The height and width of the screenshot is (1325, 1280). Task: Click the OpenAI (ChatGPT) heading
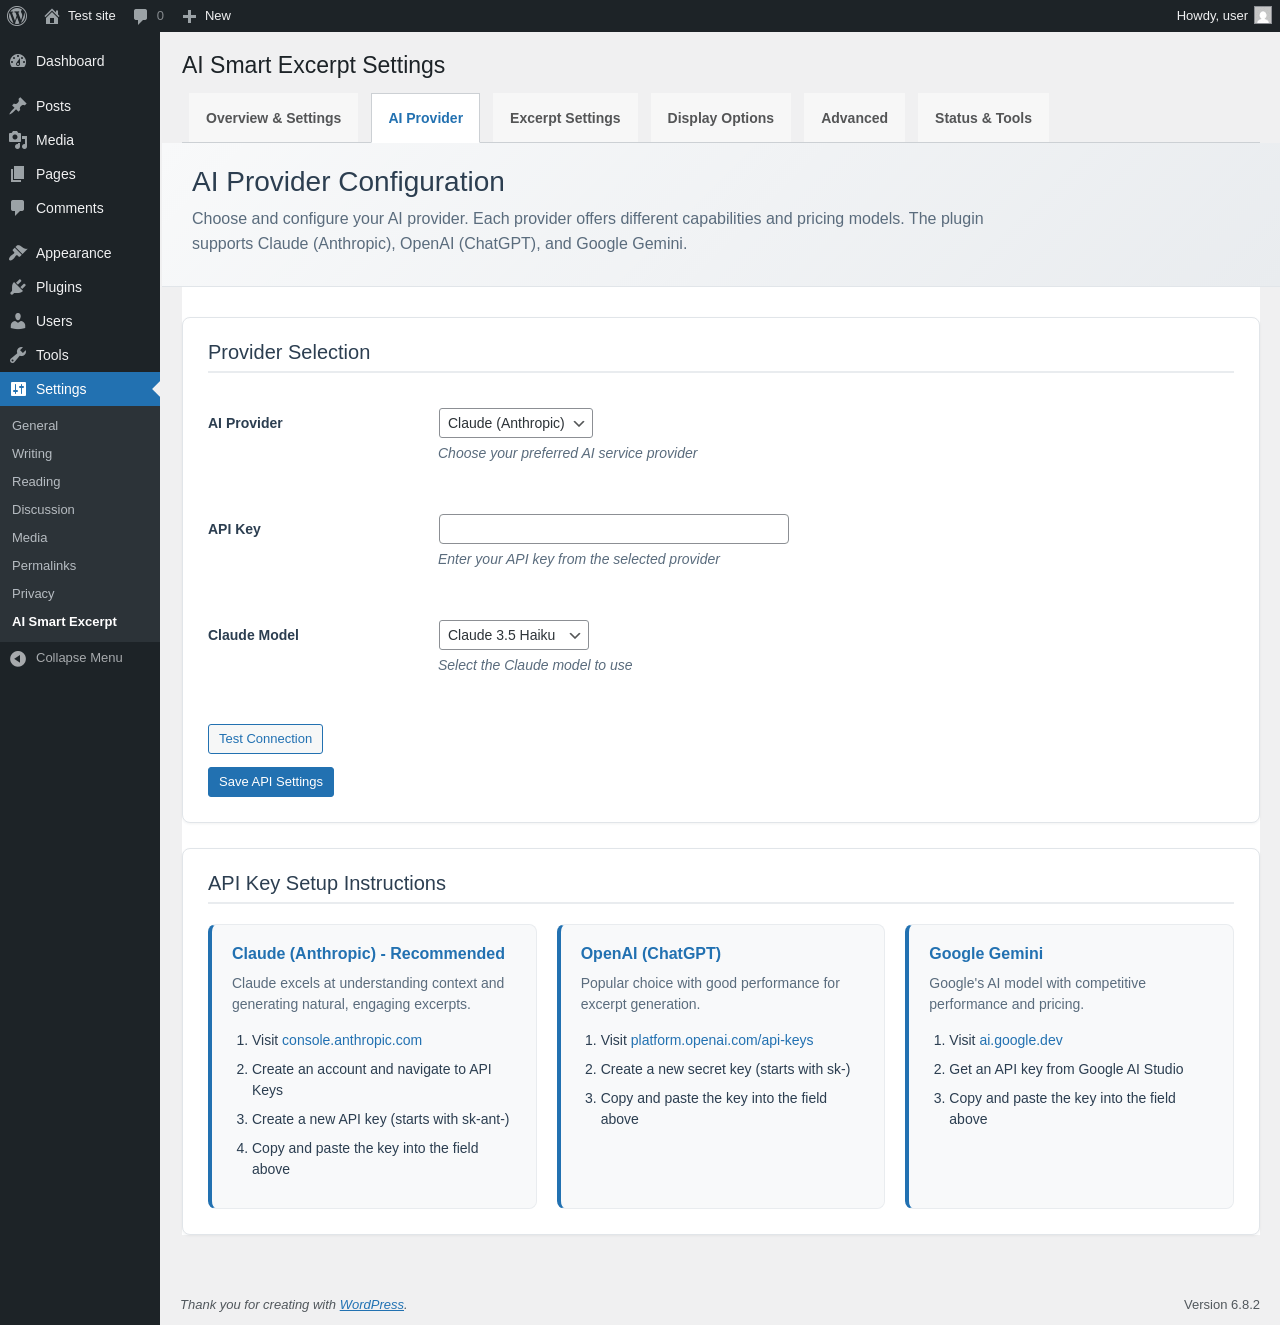coord(651,954)
